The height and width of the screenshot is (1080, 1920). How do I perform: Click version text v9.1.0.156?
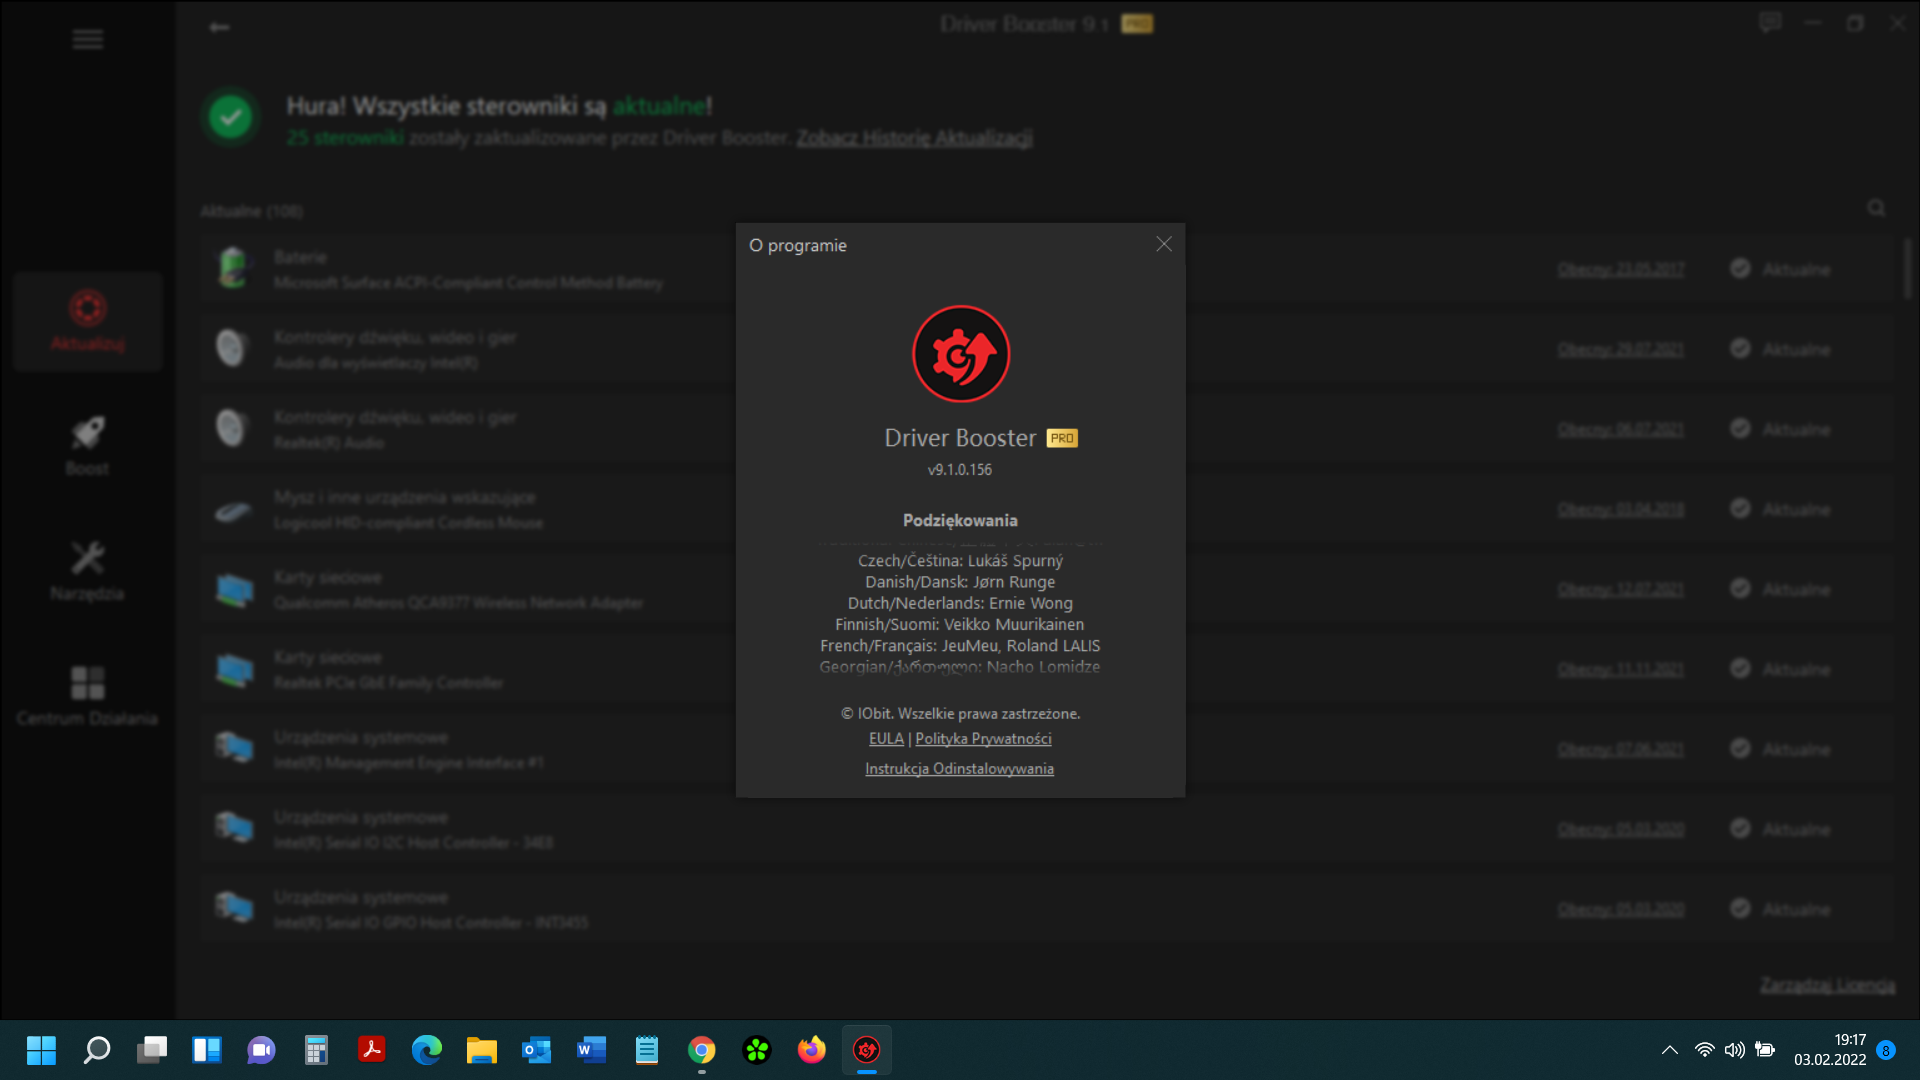click(960, 470)
